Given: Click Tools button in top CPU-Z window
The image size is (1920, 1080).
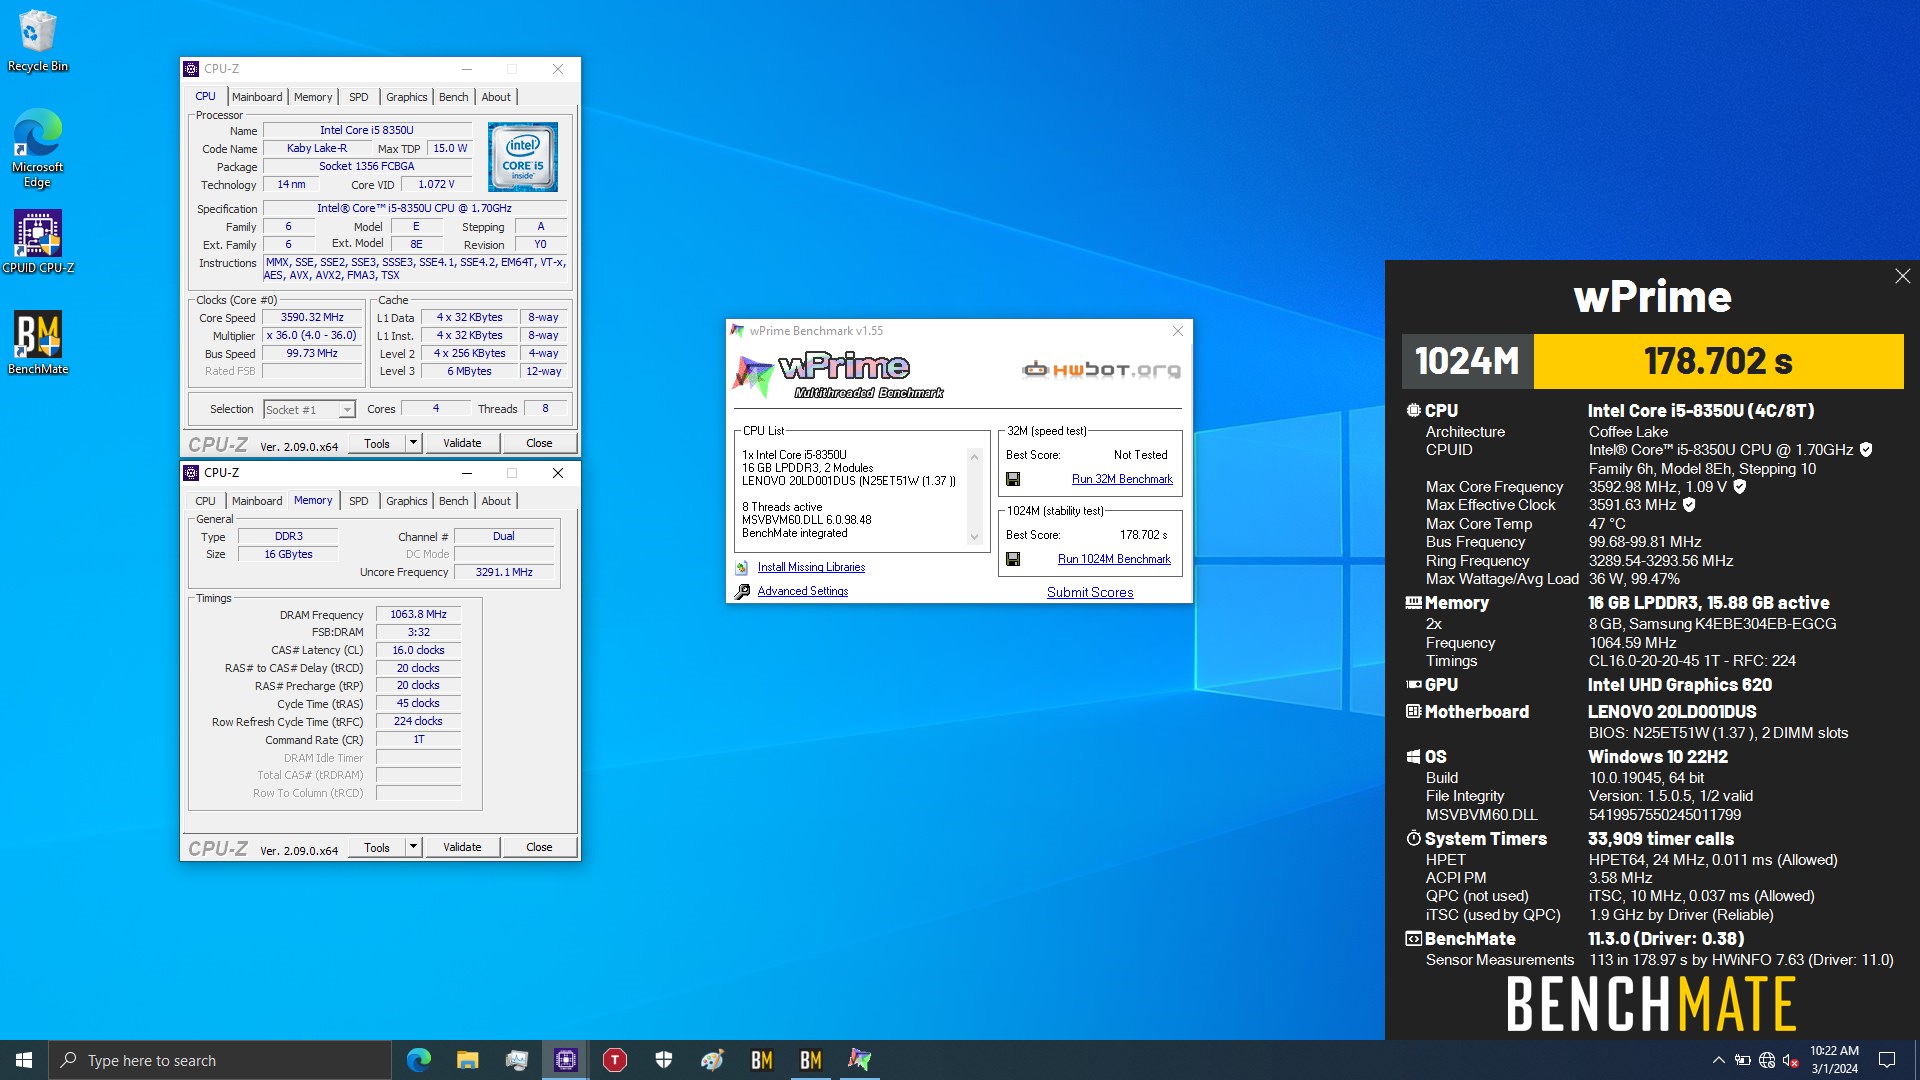Looking at the screenshot, I should tap(377, 443).
